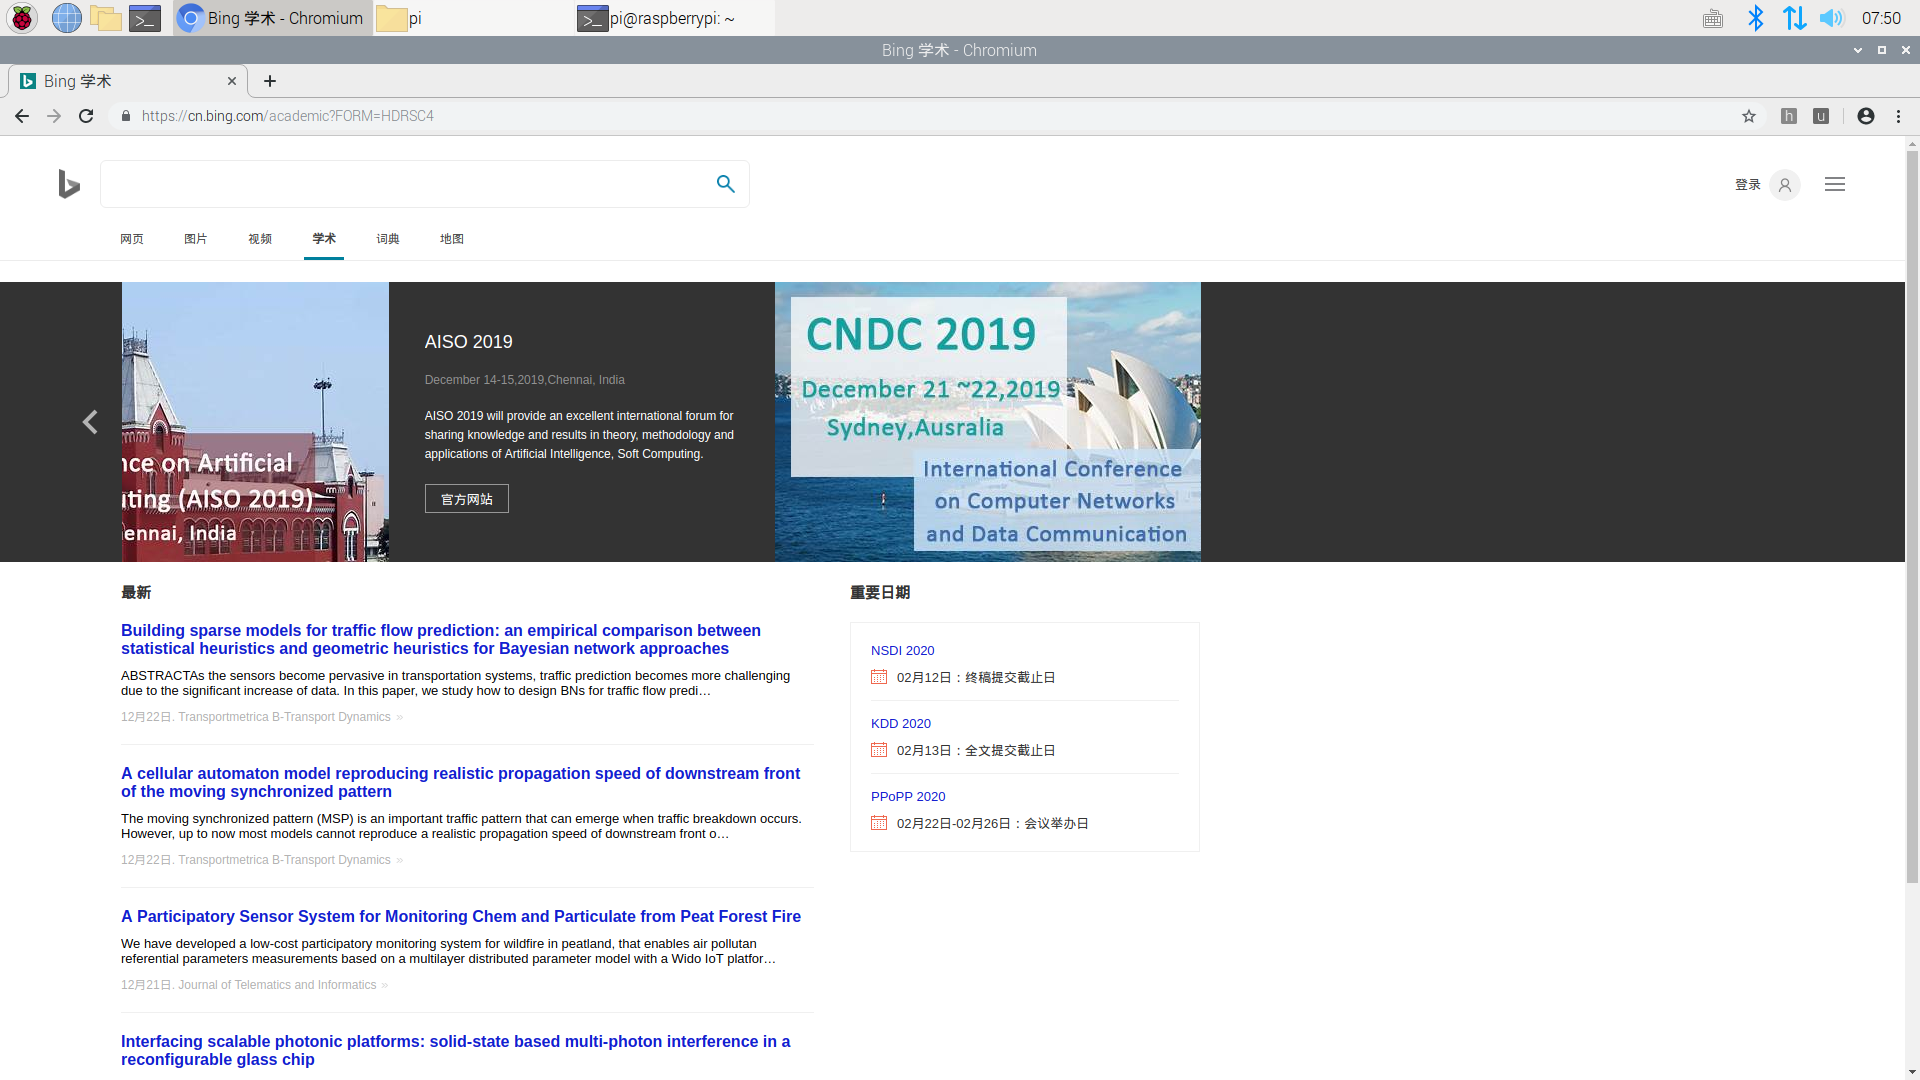Screen dimensions: 1920x1080
Task: Switch to the pi folder taskbar window
Action: tap(474, 18)
